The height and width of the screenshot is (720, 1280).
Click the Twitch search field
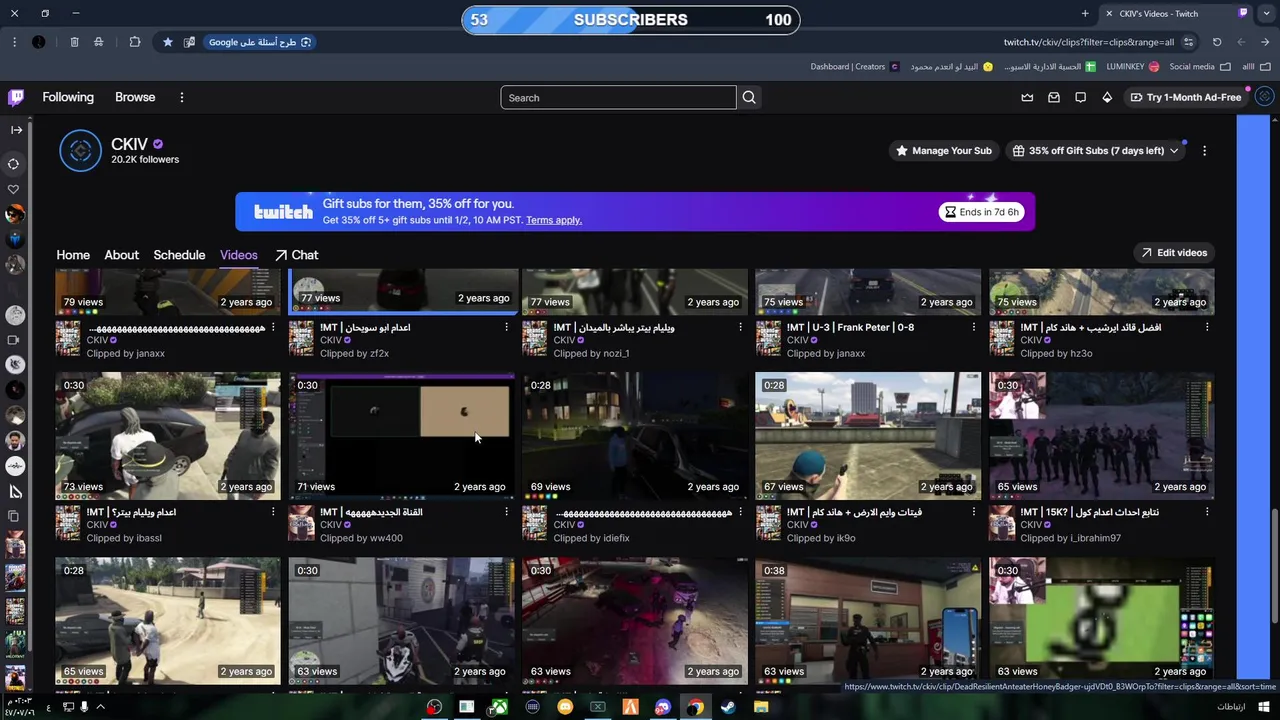pos(618,97)
